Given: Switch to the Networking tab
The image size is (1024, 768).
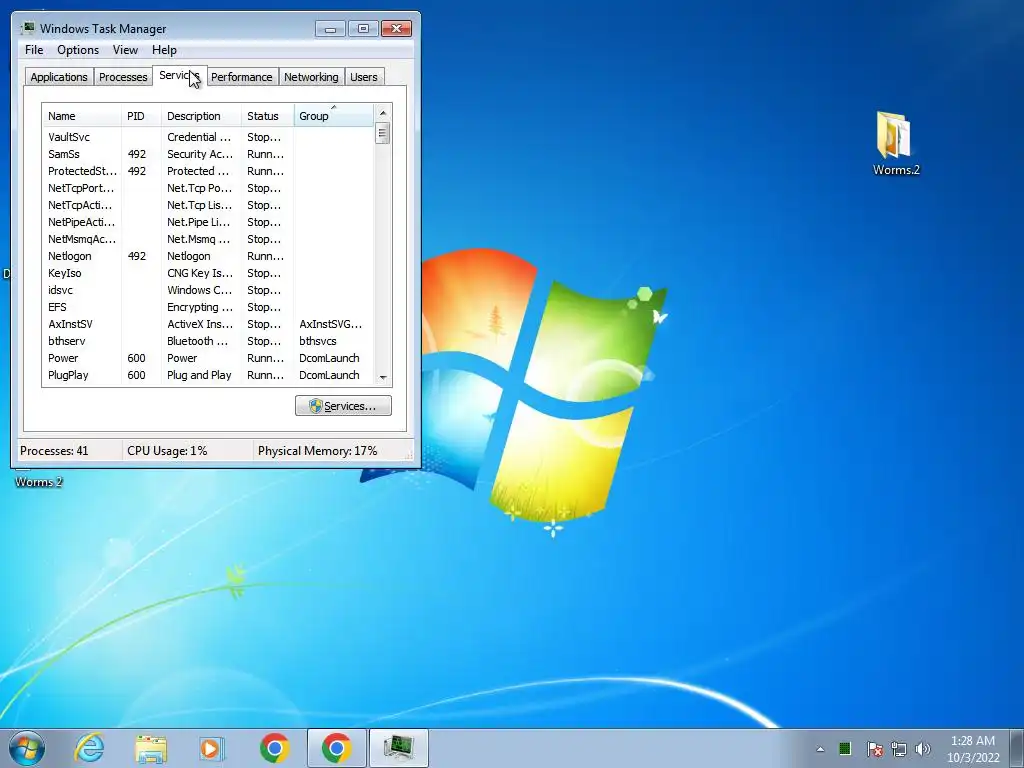Looking at the screenshot, I should click(x=311, y=77).
